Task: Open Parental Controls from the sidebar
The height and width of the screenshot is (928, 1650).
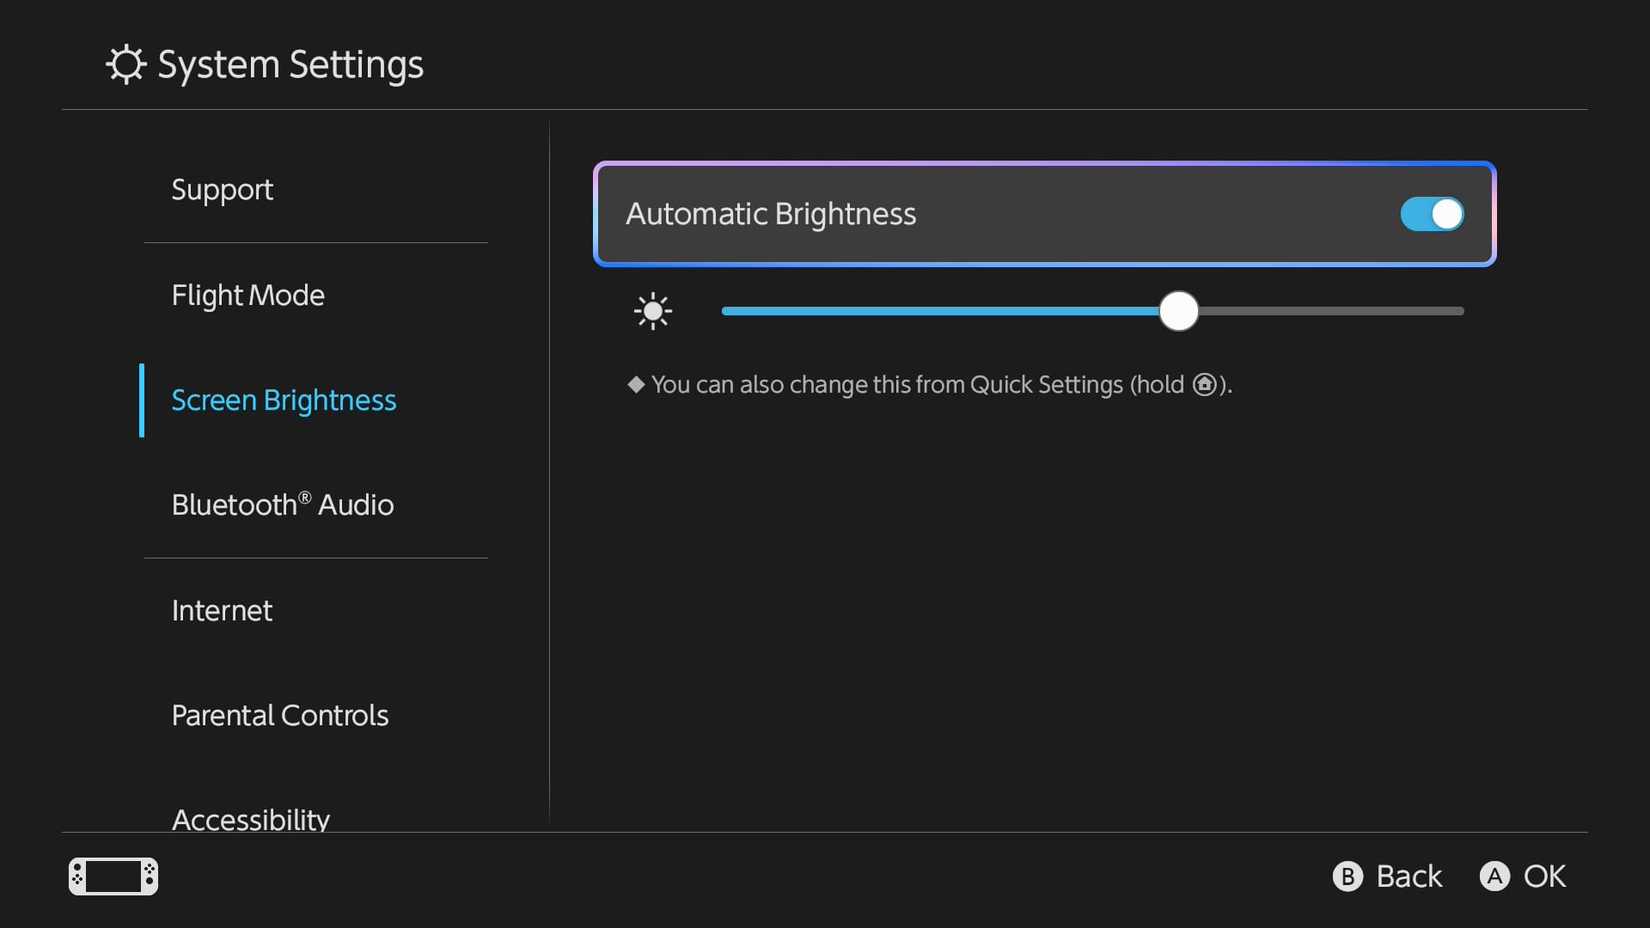Action: tap(280, 715)
